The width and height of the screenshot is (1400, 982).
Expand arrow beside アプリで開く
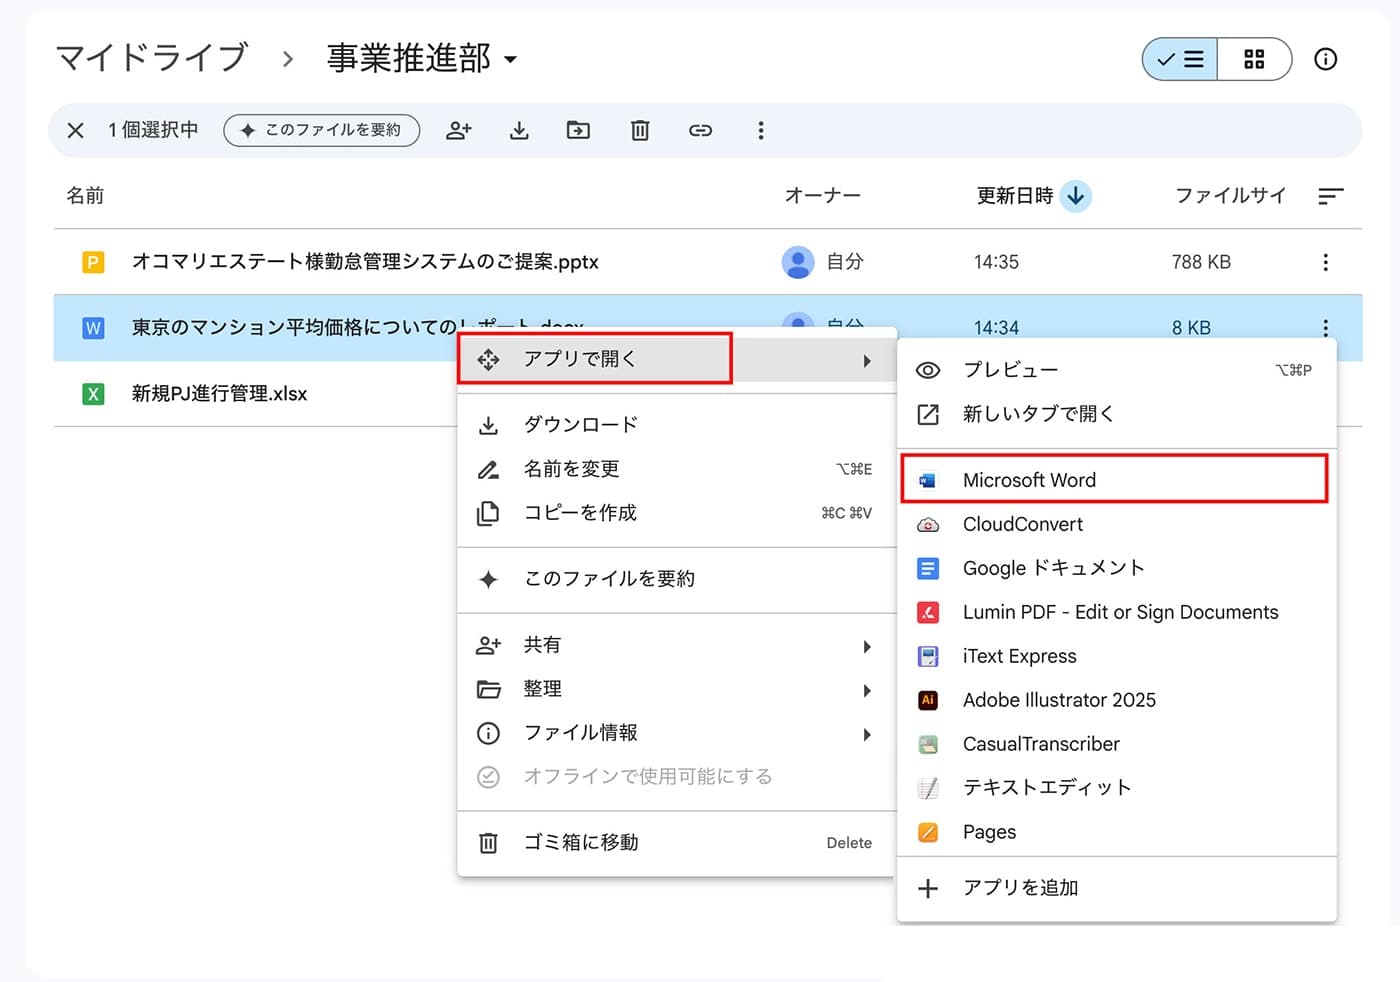pyautogui.click(x=867, y=361)
